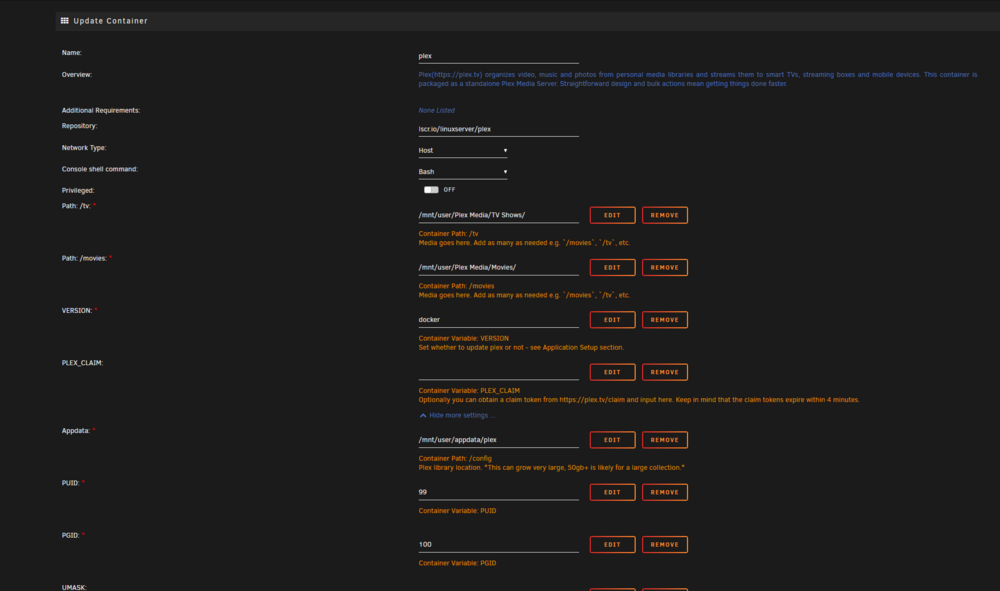1000x591 pixels.
Task: Click the Container Variable: PGID text
Action: pos(457,562)
